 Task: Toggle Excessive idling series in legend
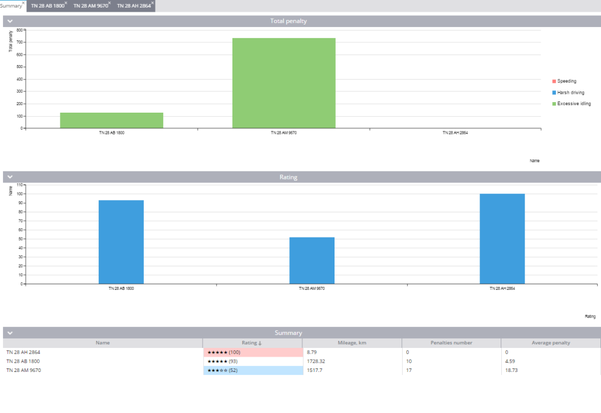click(573, 103)
